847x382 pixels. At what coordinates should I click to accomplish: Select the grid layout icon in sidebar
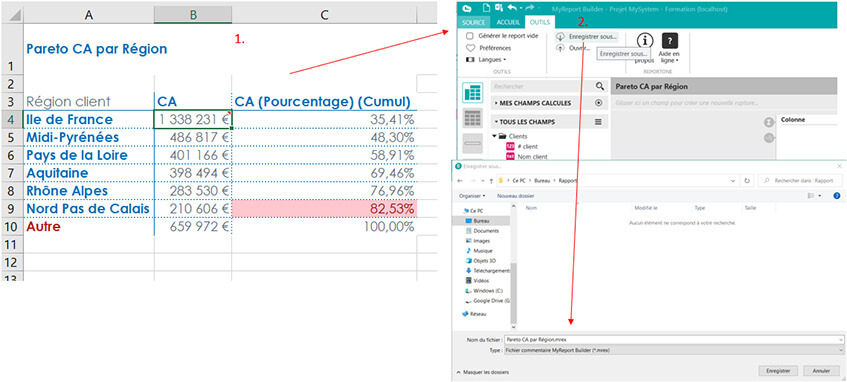click(473, 118)
